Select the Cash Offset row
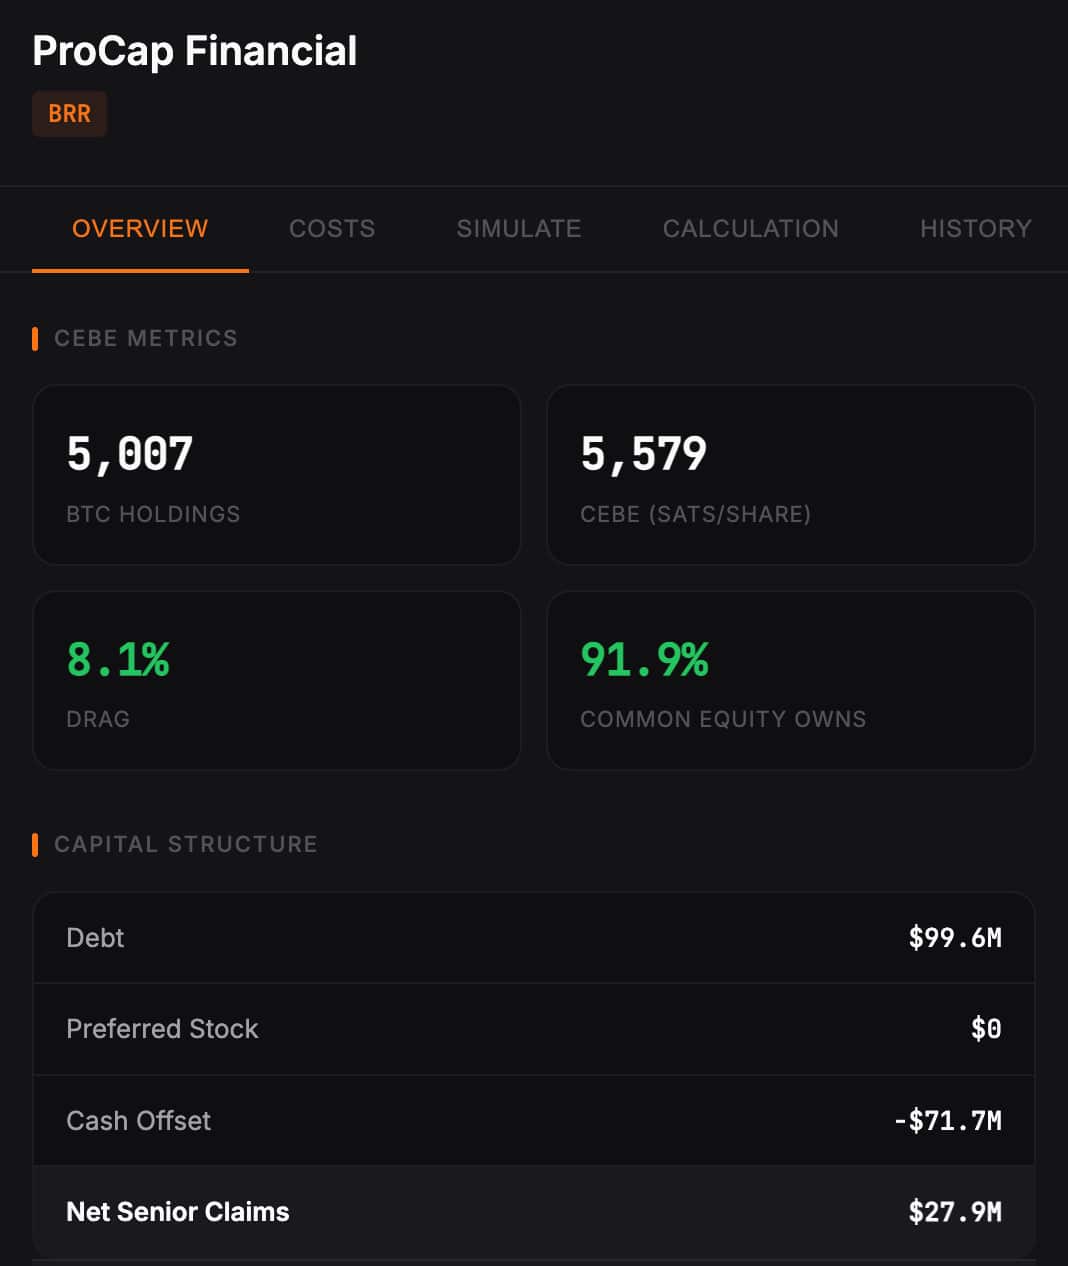Screen dimensions: 1068x1266 click(x=534, y=1120)
